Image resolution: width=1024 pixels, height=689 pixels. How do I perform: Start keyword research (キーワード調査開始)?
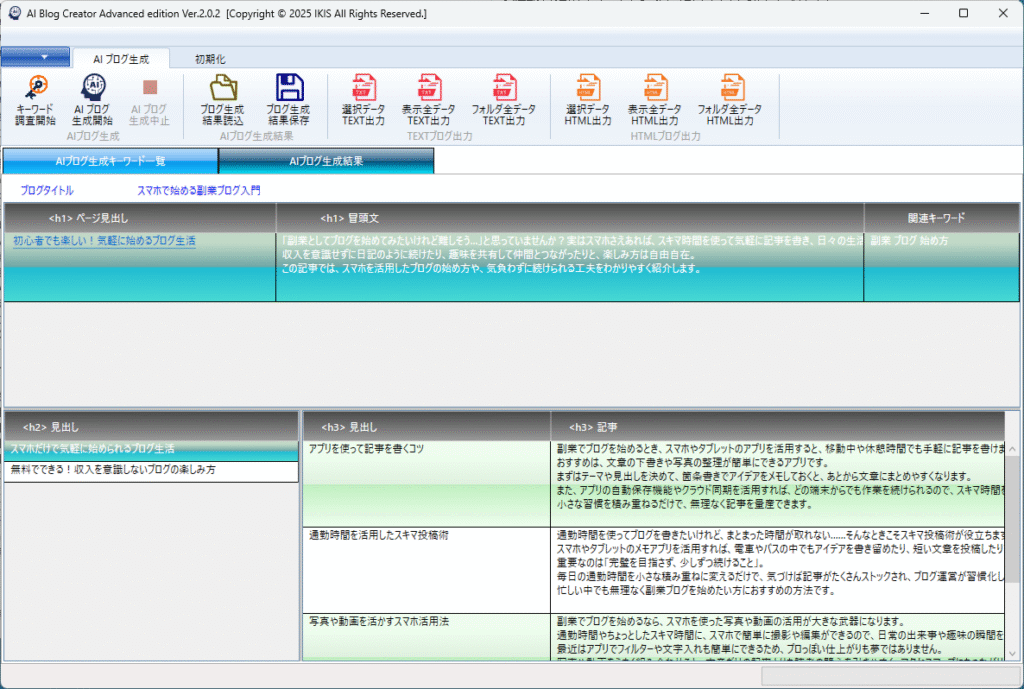[37, 100]
